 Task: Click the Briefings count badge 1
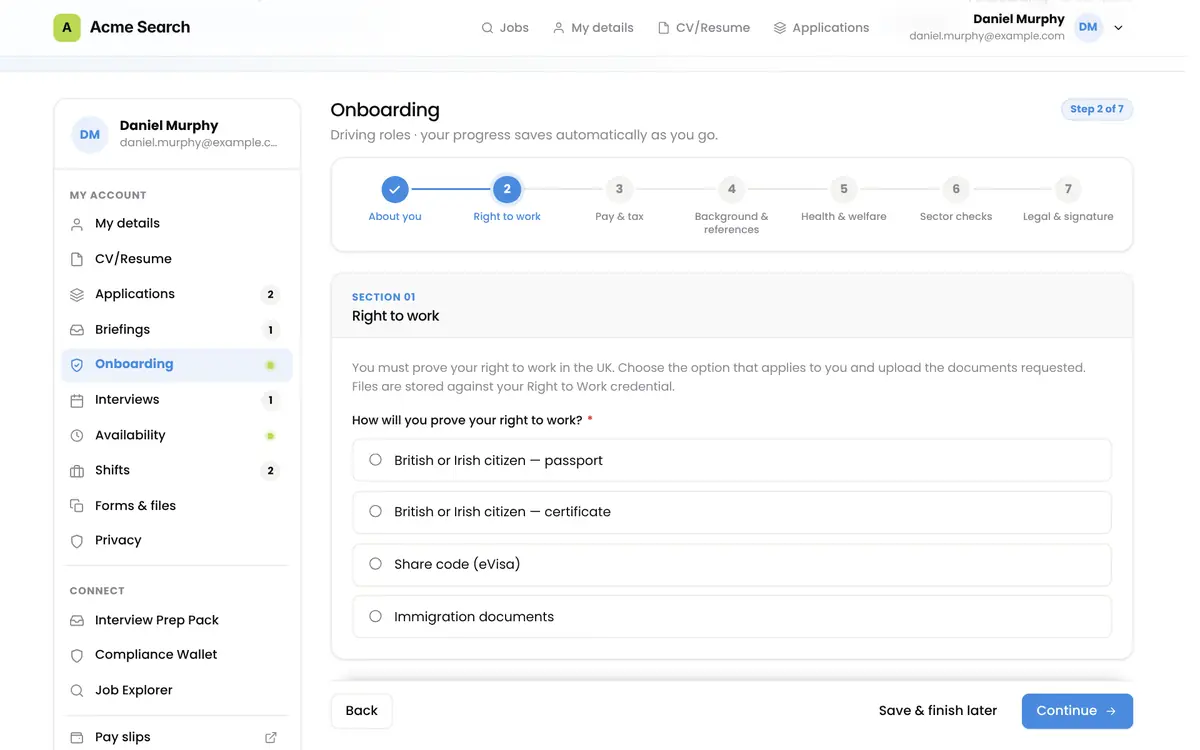(x=270, y=330)
